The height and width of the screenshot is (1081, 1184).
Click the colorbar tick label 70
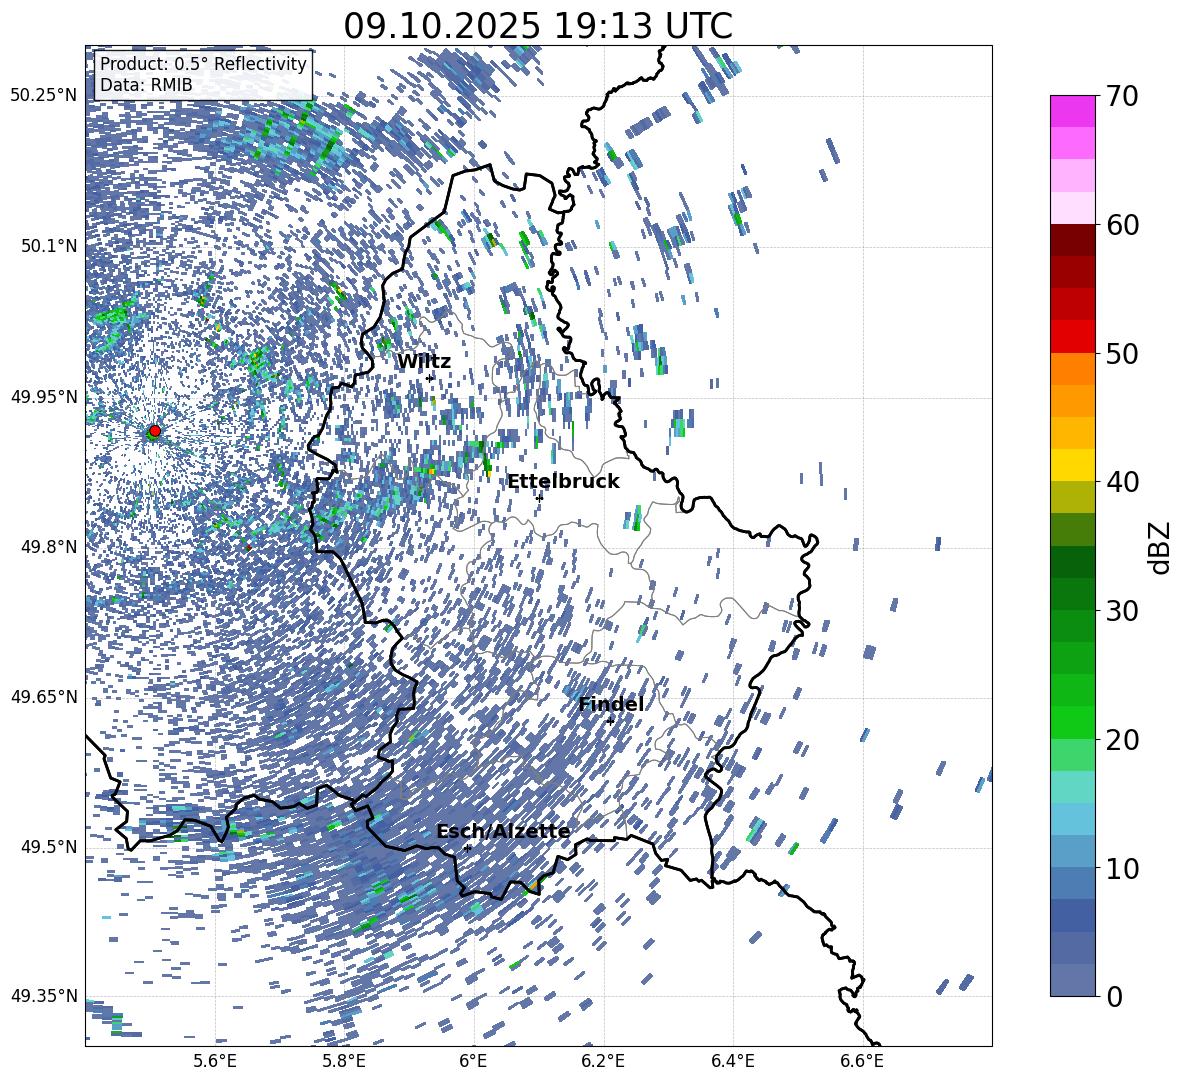1121,96
